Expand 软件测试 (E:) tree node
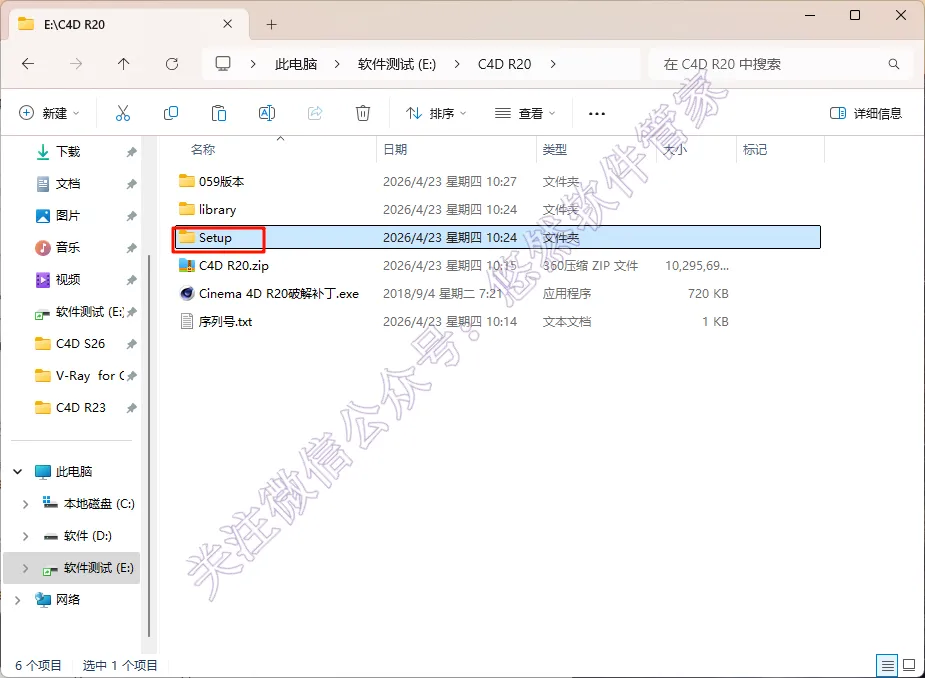925x678 pixels. (x=25, y=568)
